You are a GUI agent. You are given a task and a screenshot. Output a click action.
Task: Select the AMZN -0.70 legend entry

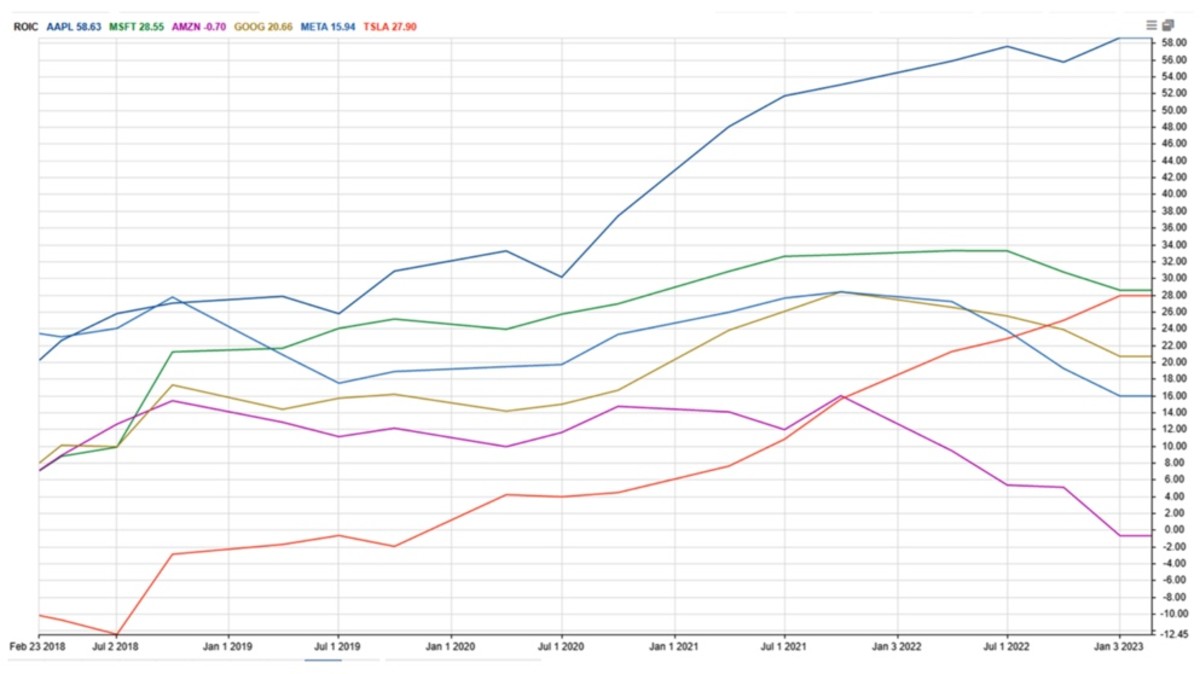click(198, 26)
